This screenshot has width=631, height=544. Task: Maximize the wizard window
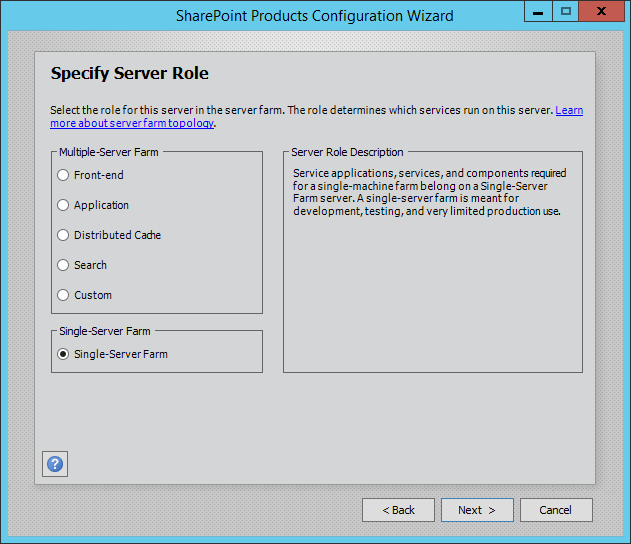tap(566, 12)
